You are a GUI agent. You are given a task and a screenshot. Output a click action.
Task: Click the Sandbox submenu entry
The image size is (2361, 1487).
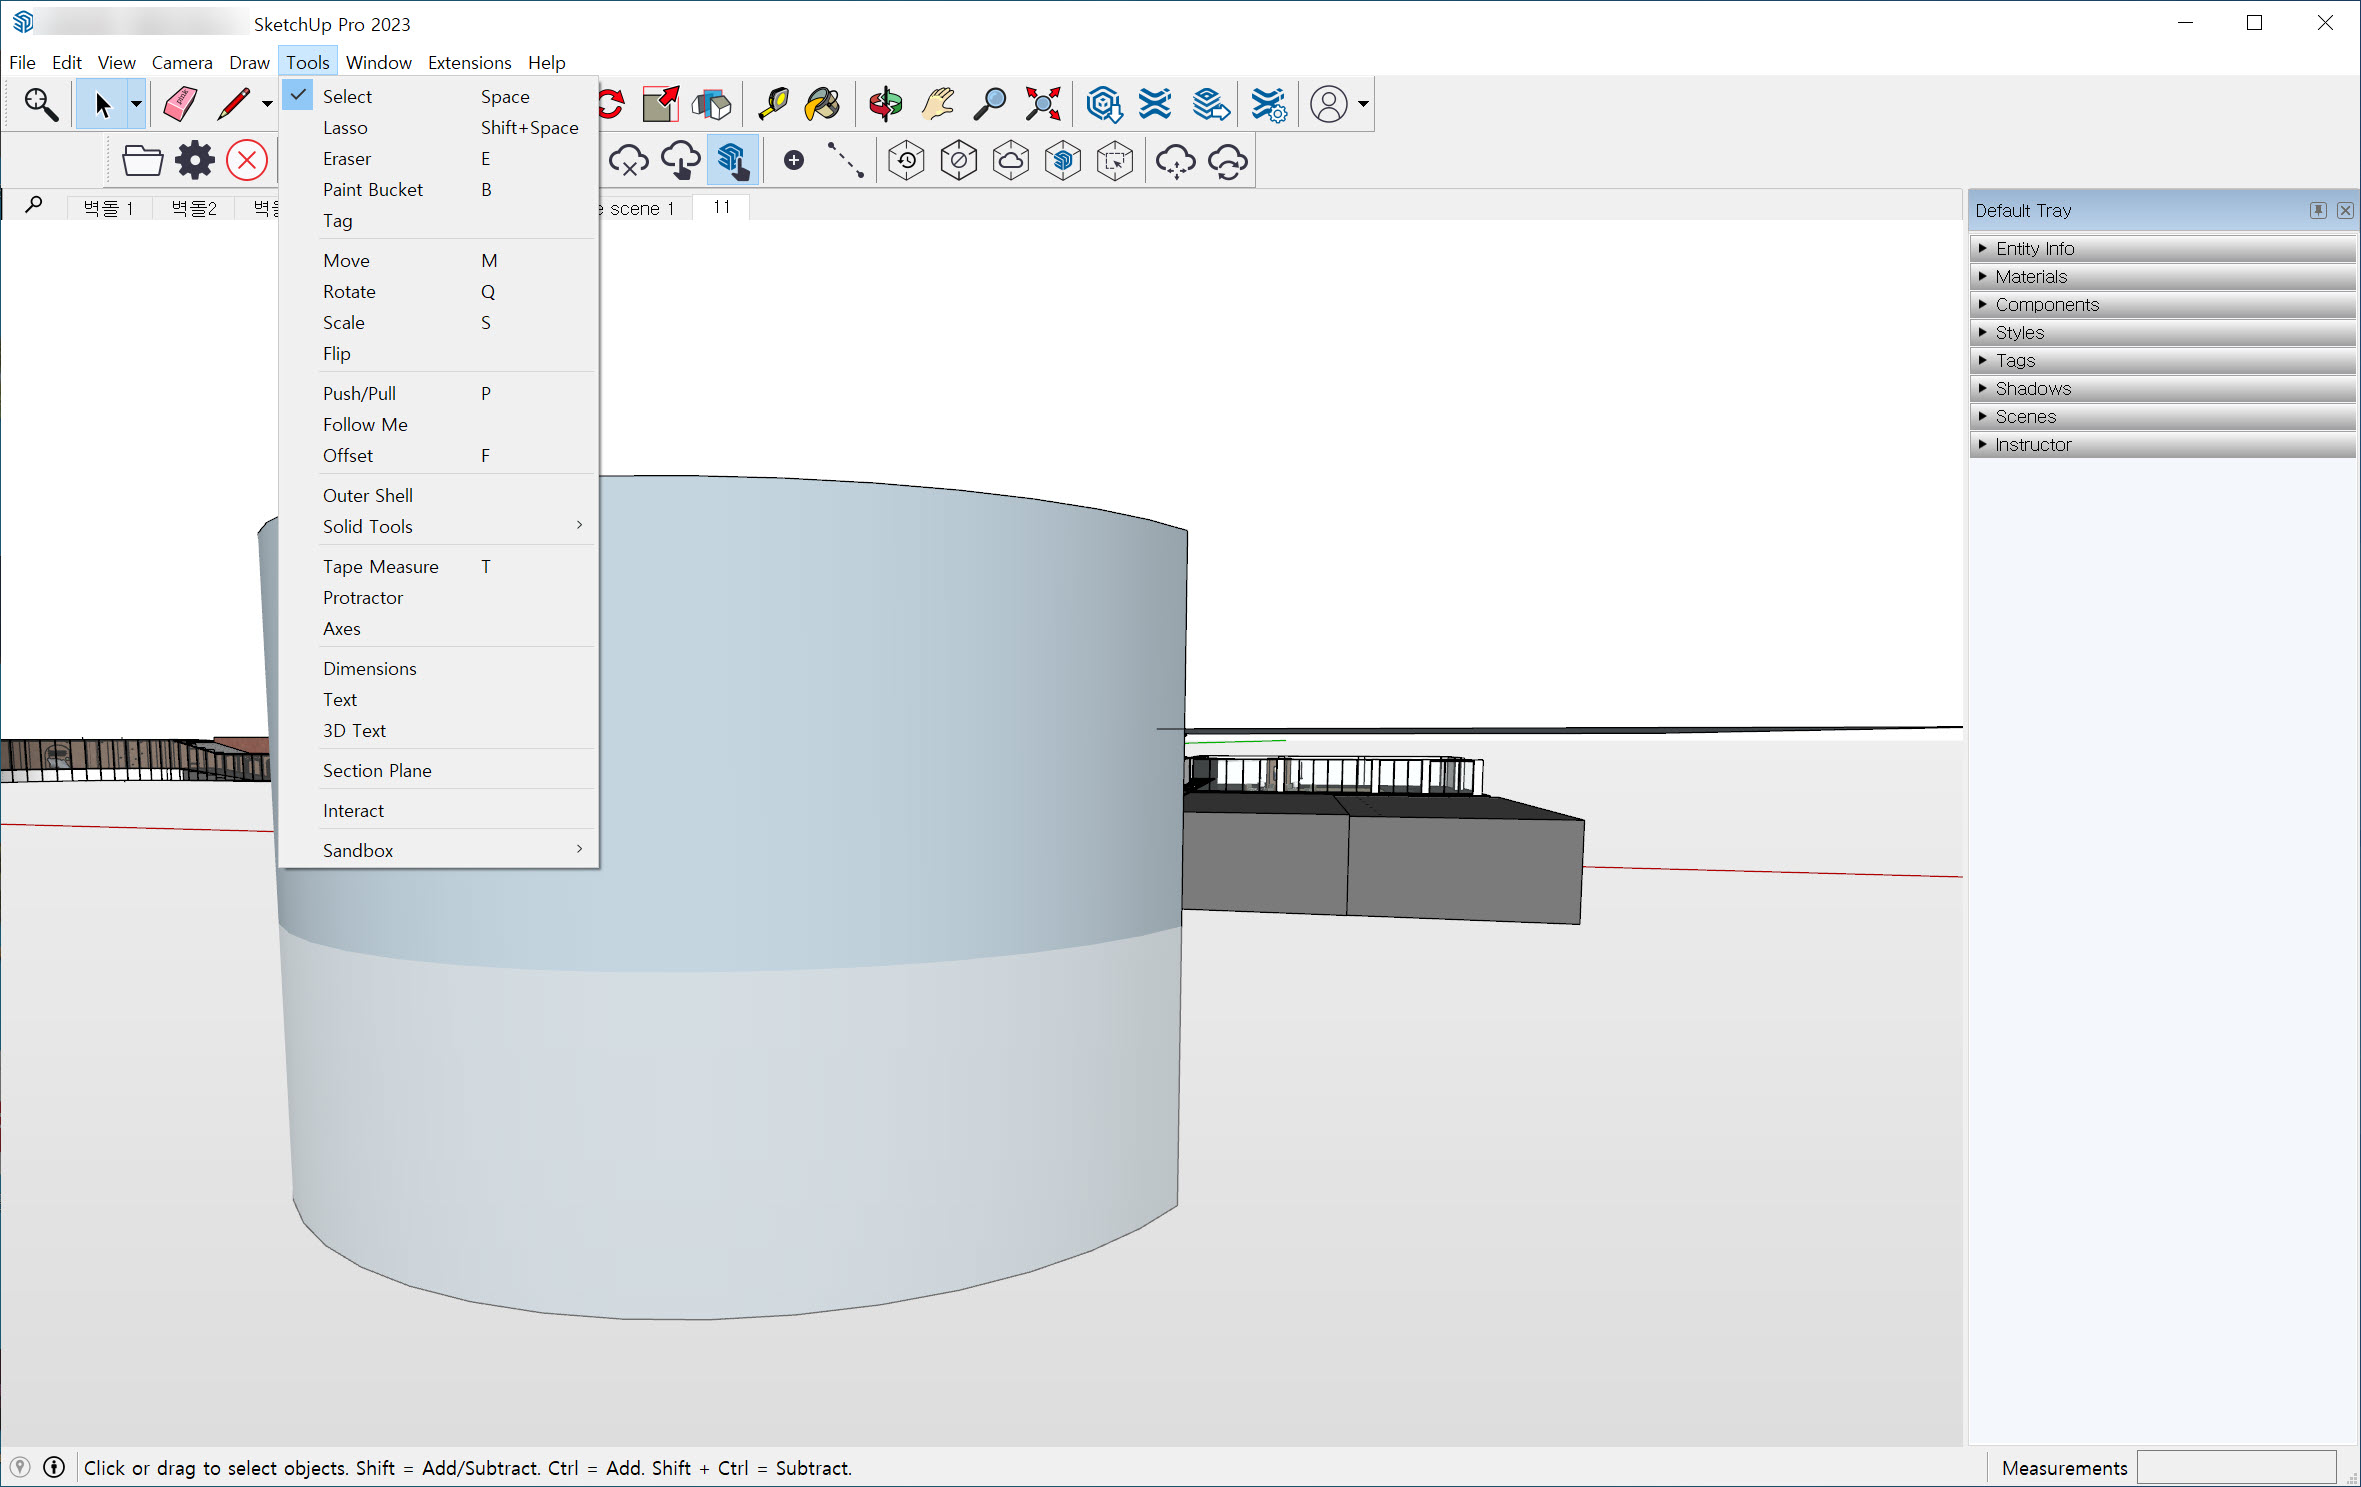pos(357,850)
